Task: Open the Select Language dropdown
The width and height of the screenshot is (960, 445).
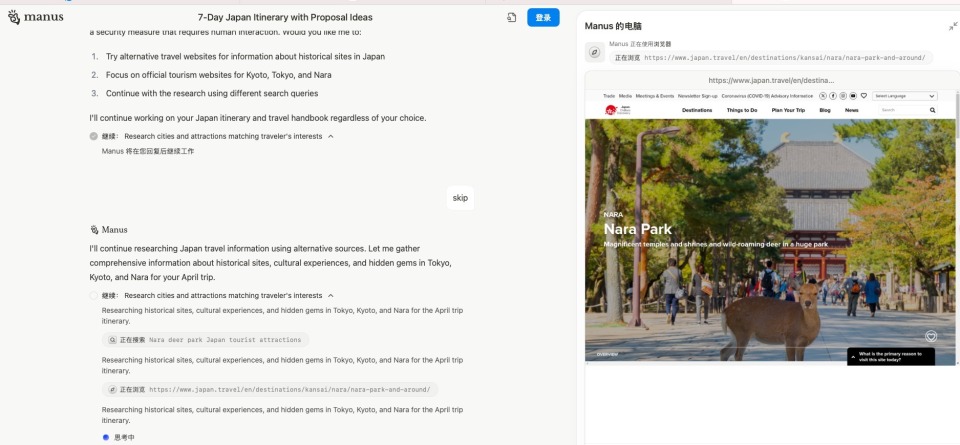Action: tap(904, 96)
